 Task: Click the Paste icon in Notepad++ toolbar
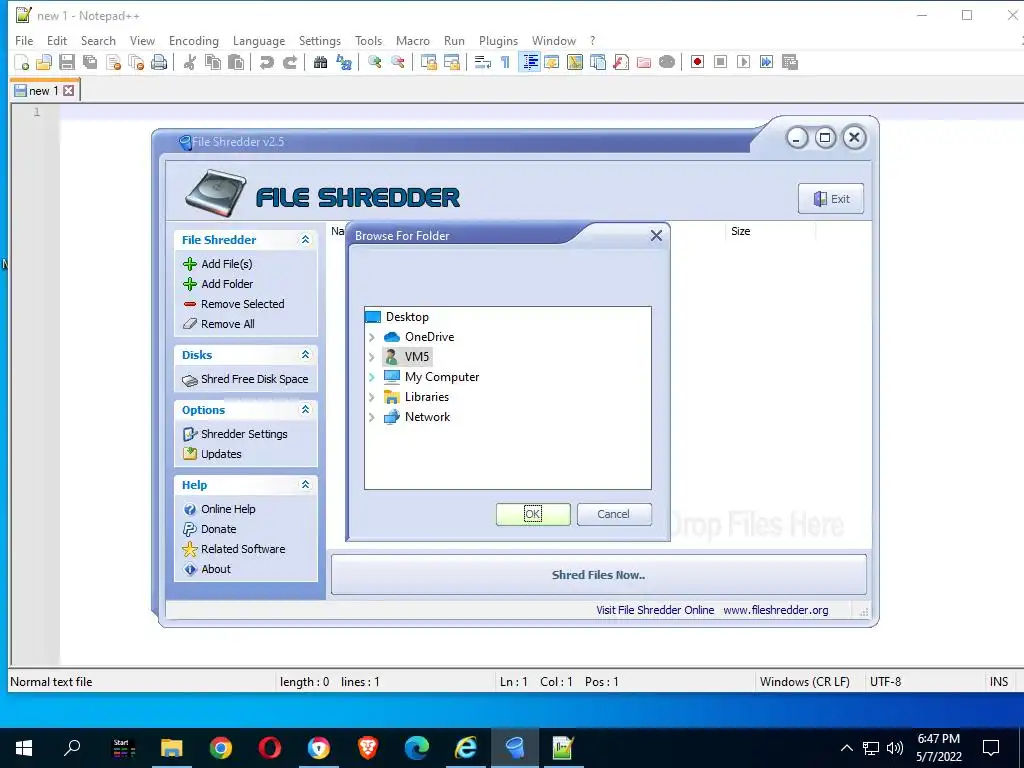point(236,62)
